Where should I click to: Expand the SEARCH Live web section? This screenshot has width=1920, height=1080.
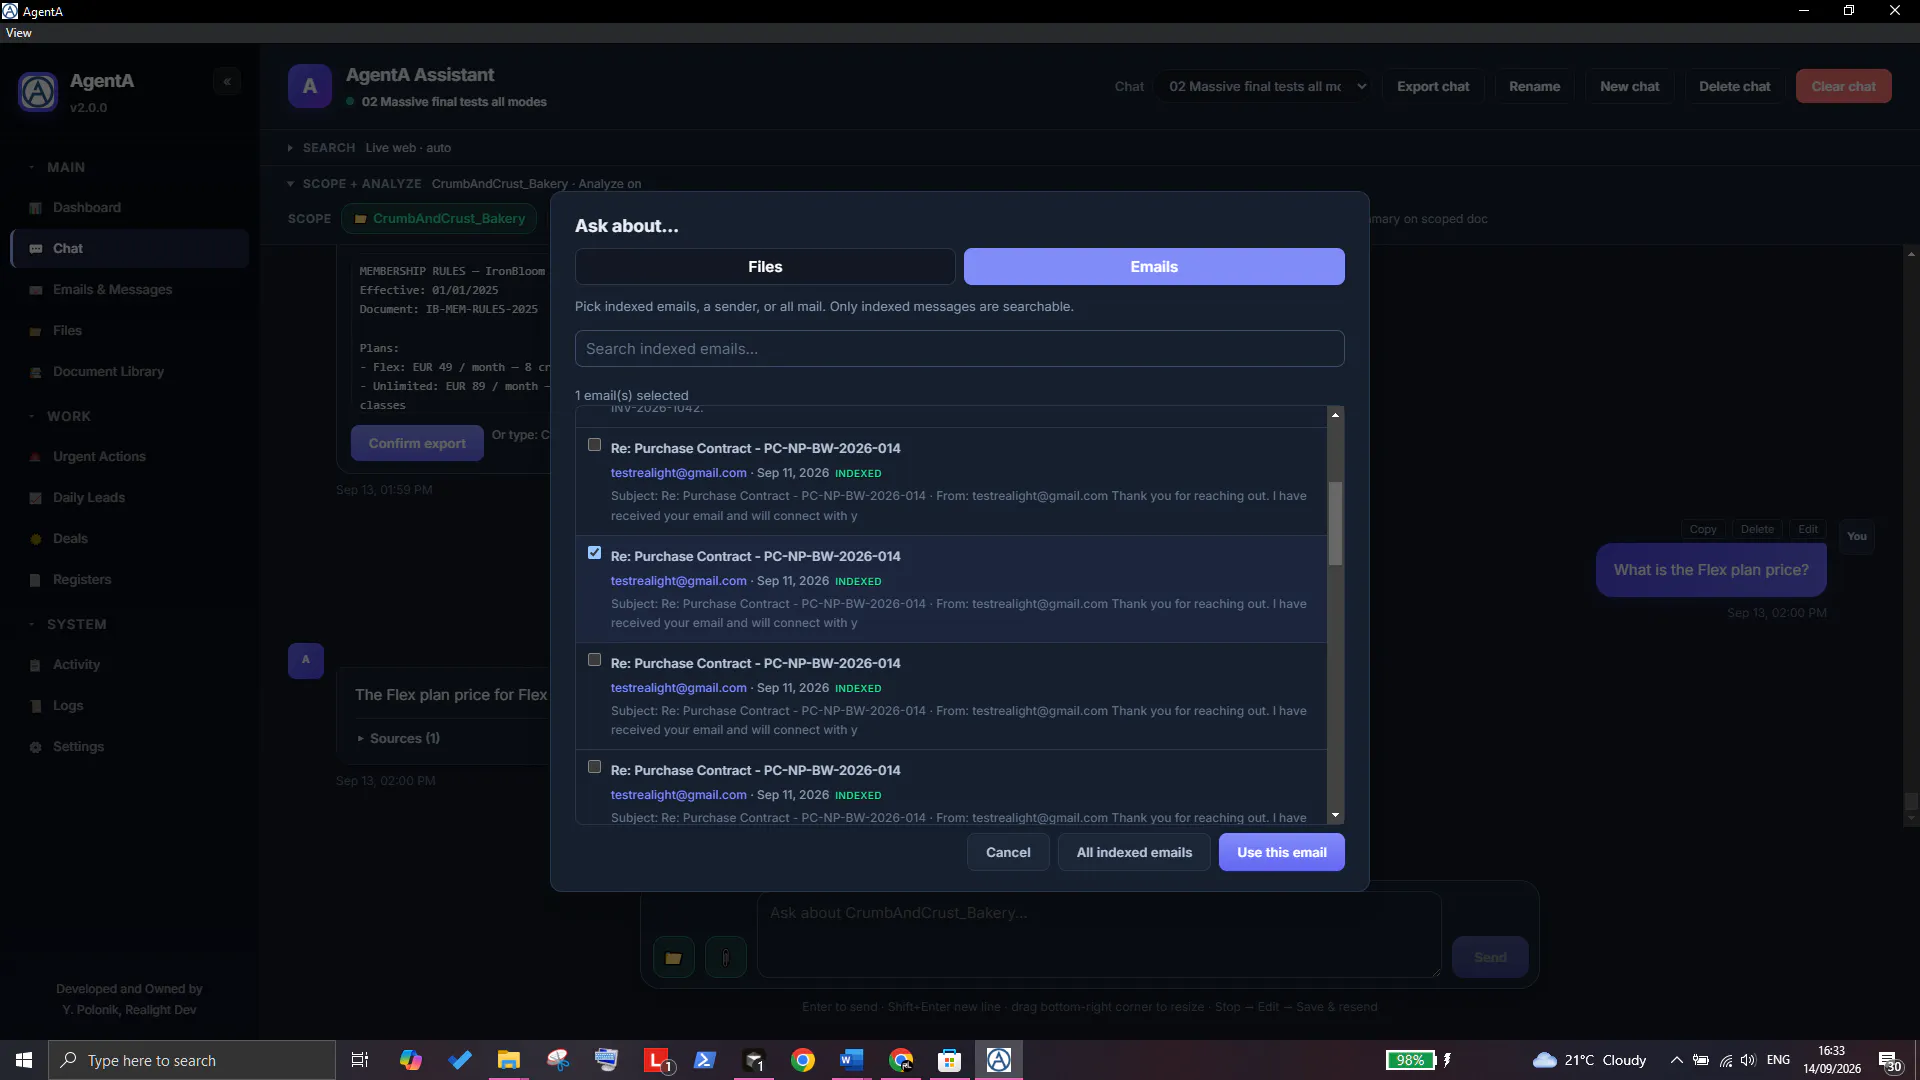click(290, 148)
